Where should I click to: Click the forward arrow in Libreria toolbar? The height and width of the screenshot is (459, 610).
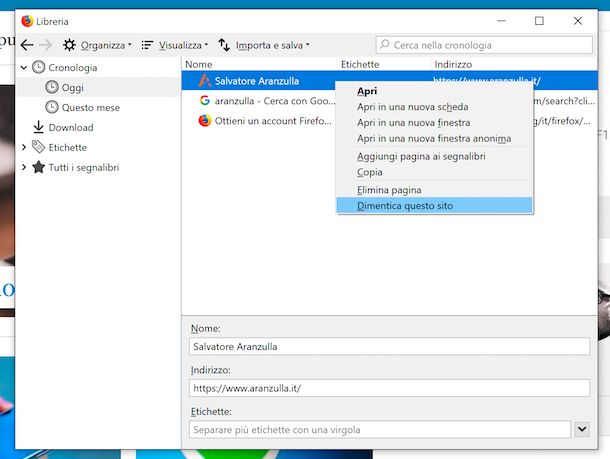pos(46,45)
